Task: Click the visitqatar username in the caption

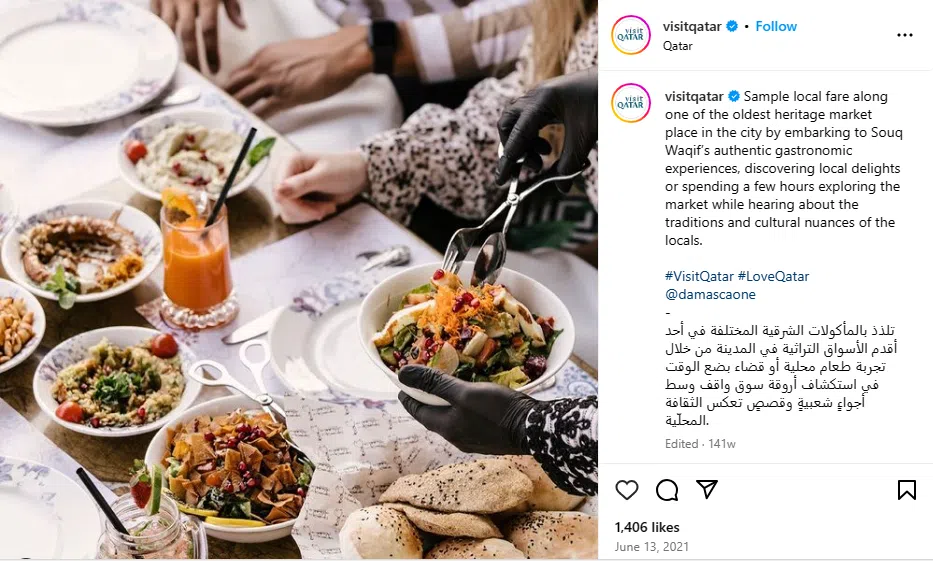Action: coord(694,96)
